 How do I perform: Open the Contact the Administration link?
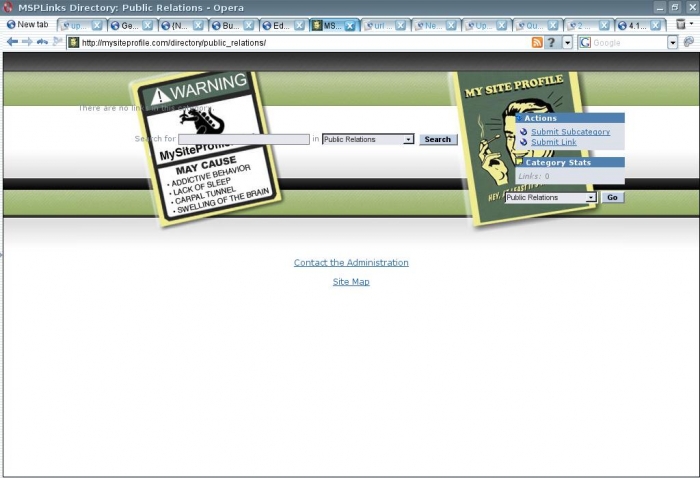coord(351,263)
